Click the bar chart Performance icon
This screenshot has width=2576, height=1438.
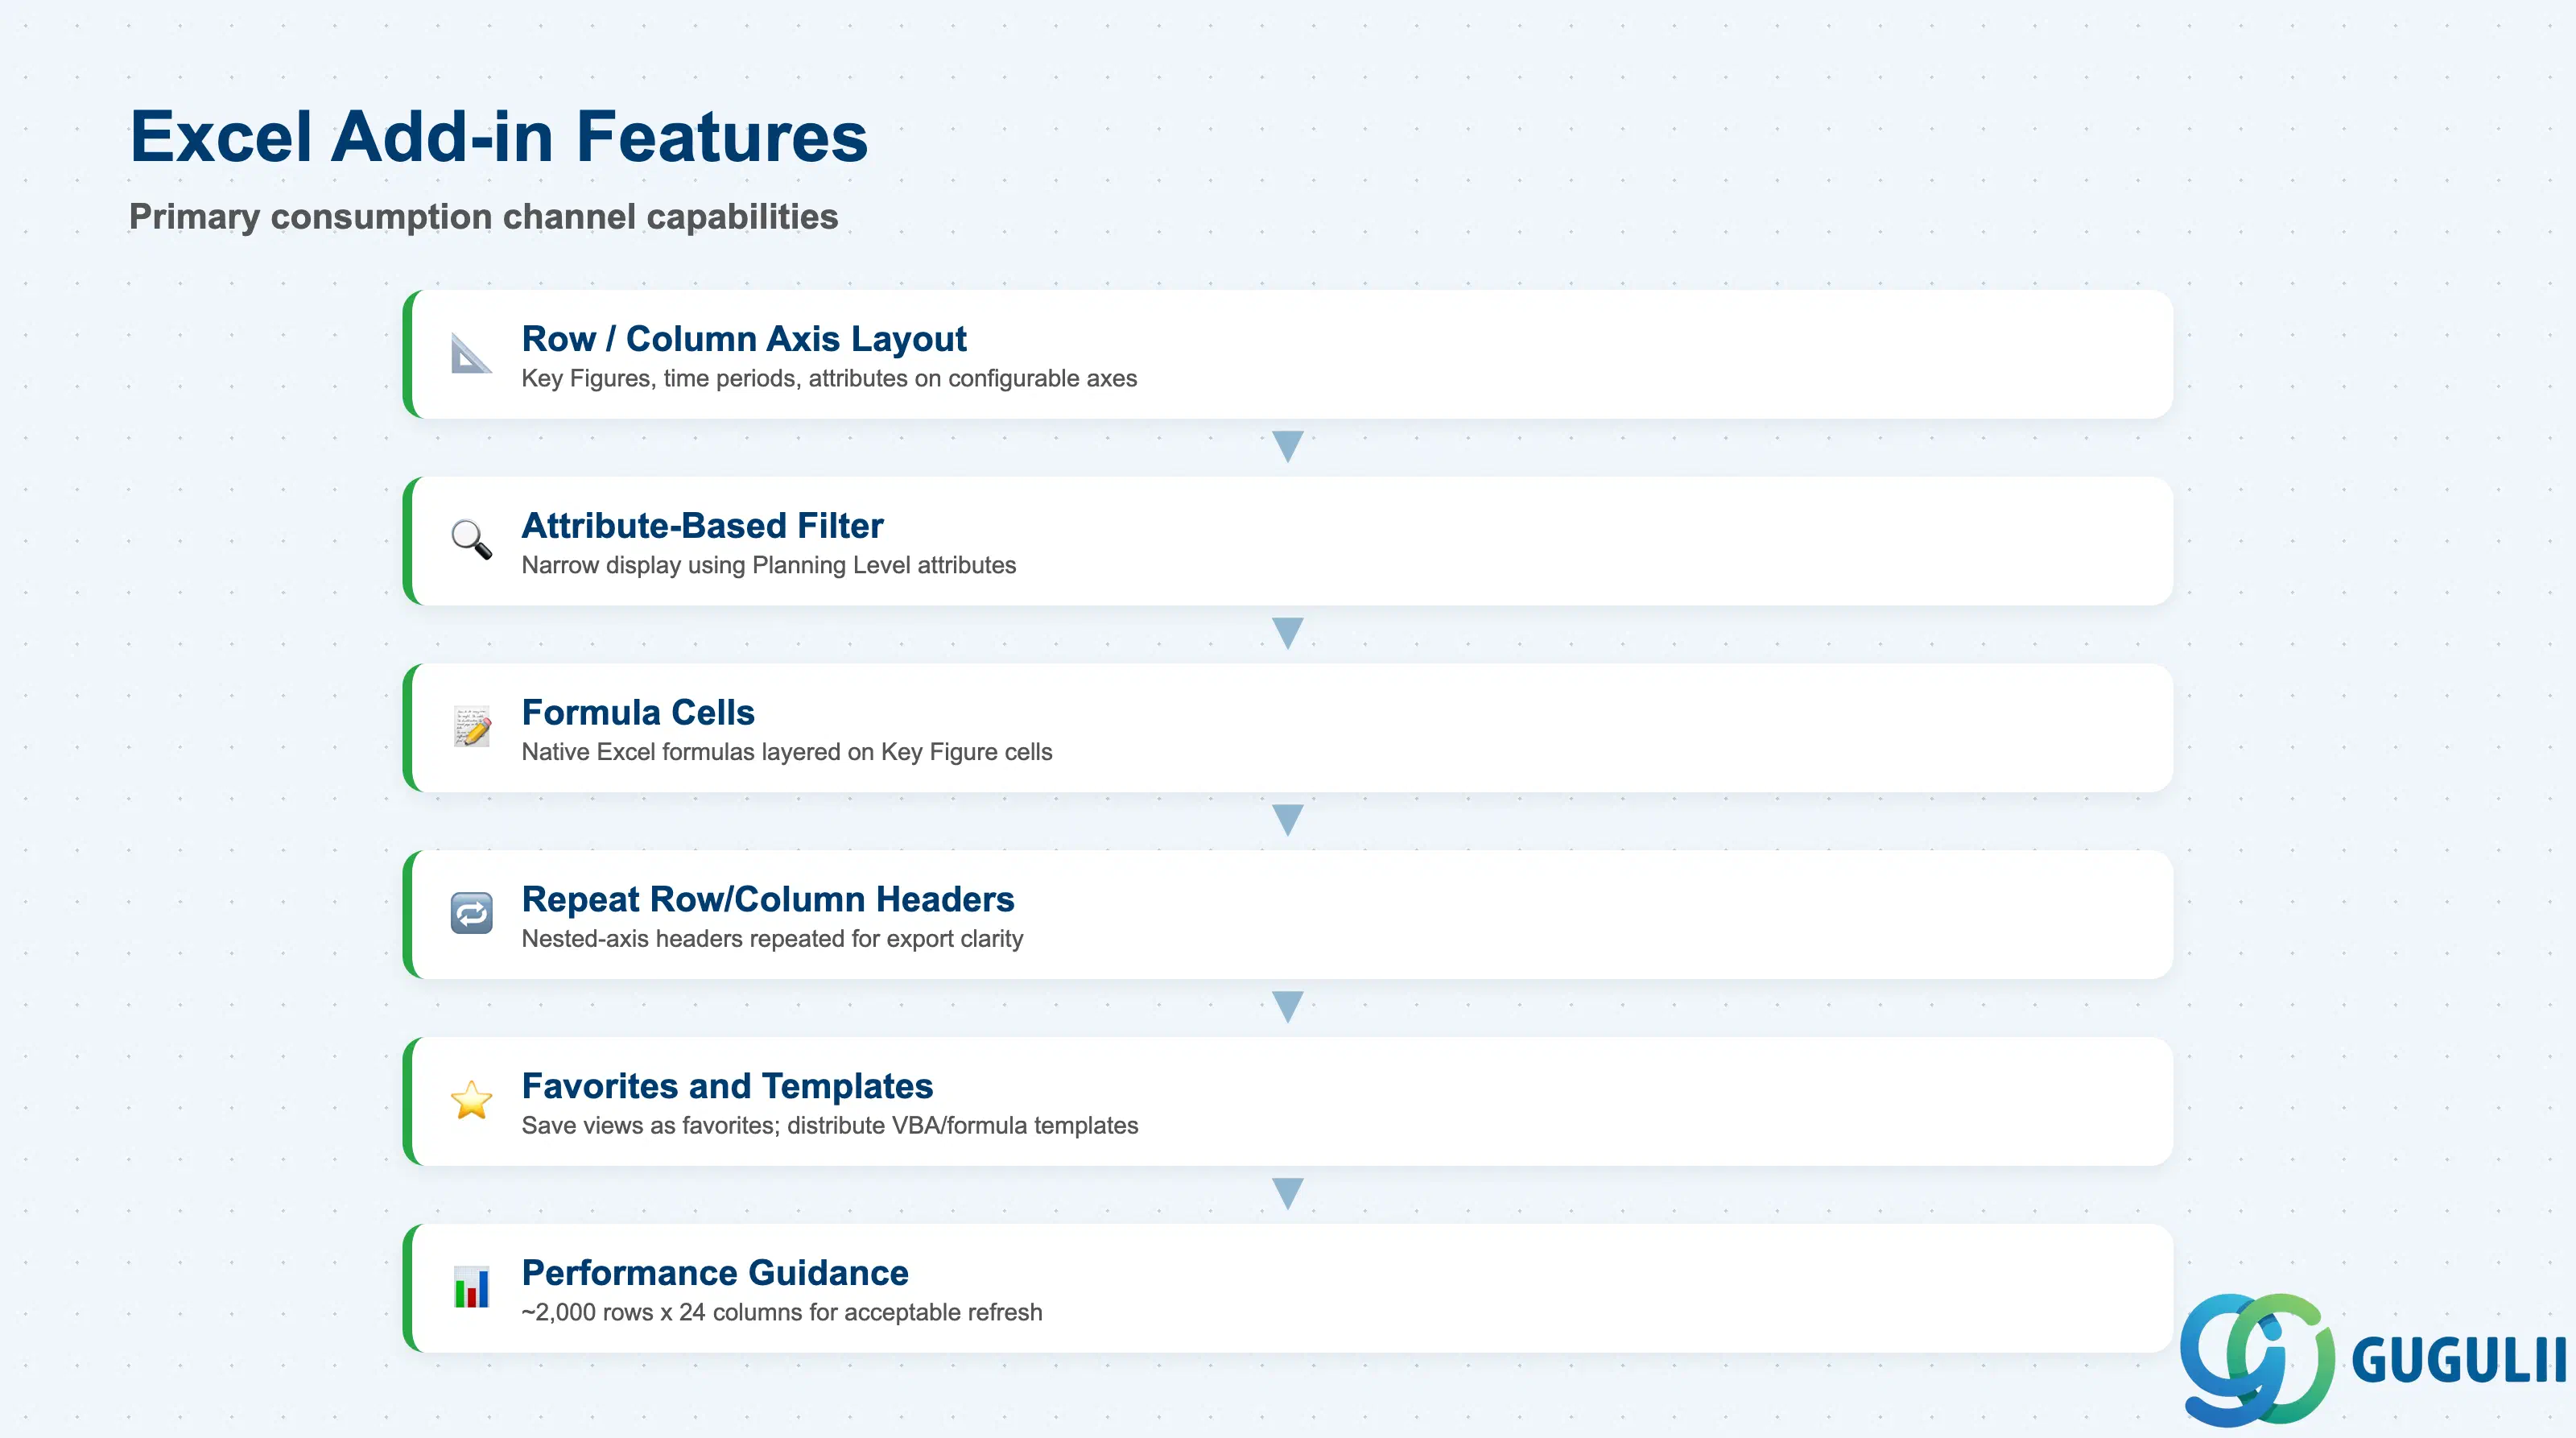(x=471, y=1288)
